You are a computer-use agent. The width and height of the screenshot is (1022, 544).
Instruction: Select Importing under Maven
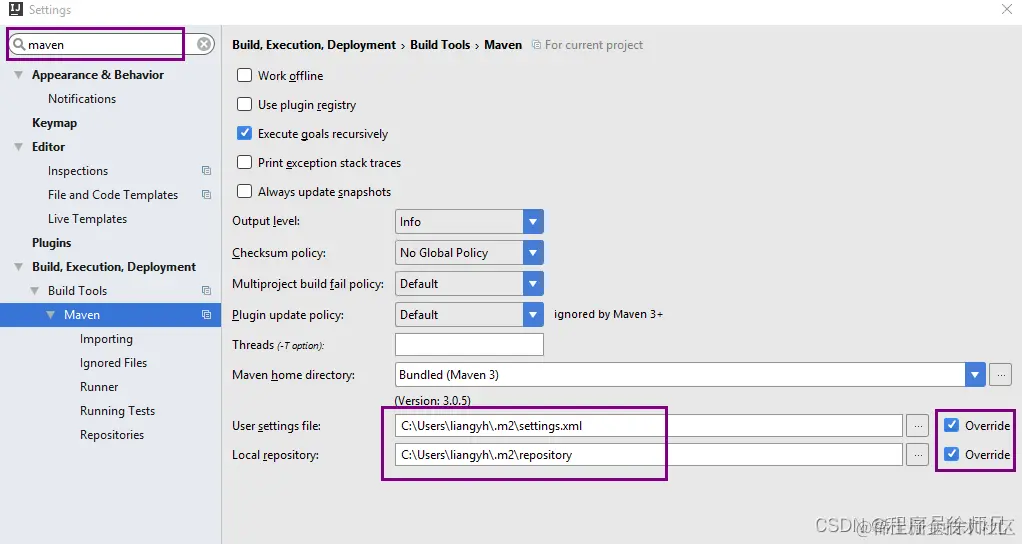106,339
